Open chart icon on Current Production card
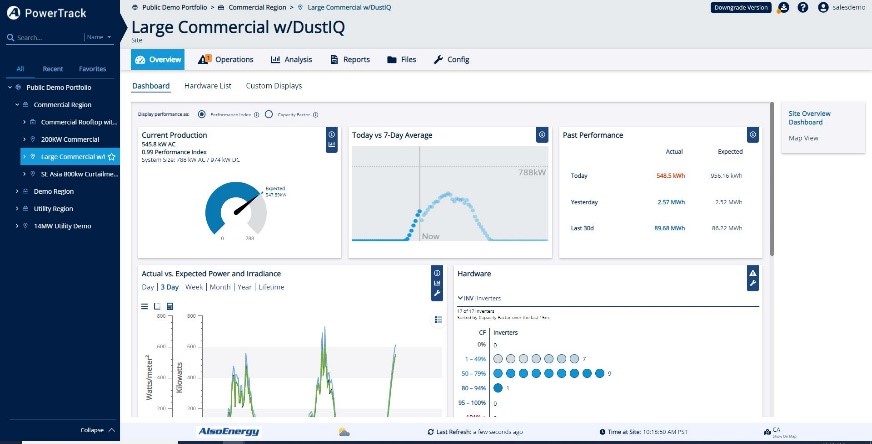 pyautogui.click(x=331, y=145)
